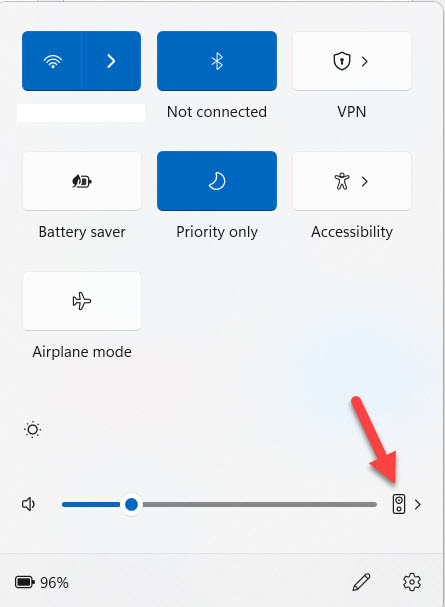This screenshot has height=607, width=445.
Task: Expand Accessibility options chevron
Action: (x=365, y=181)
